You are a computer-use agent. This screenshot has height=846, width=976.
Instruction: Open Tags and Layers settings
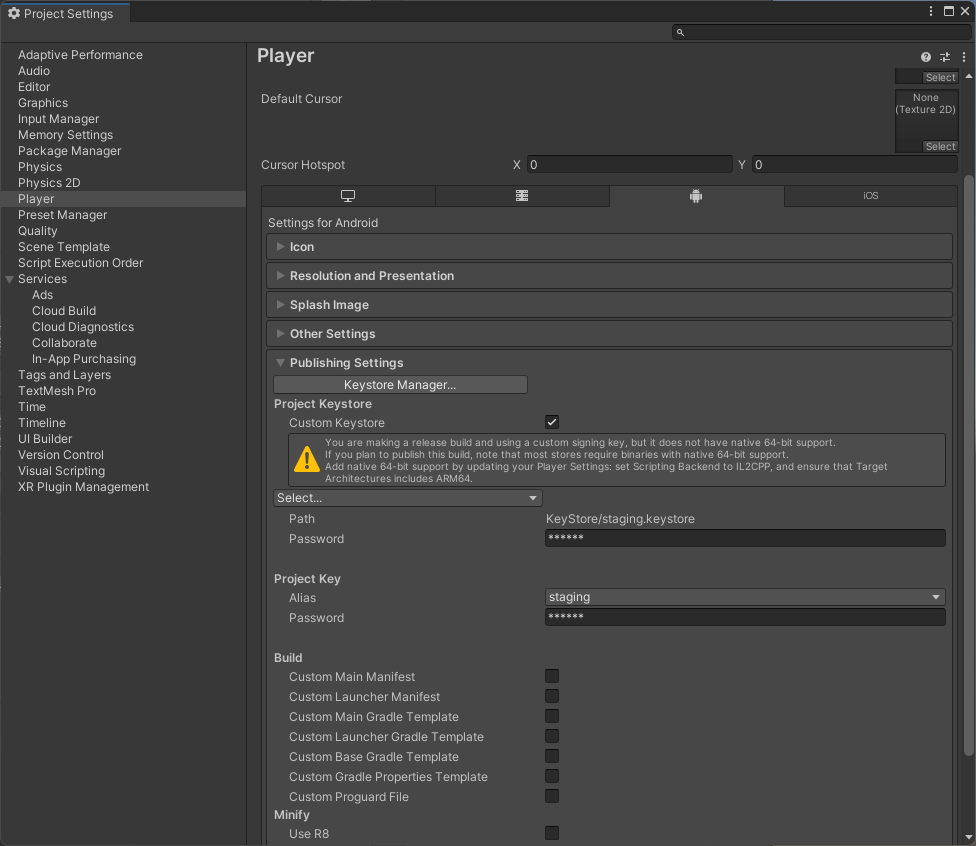coord(64,375)
